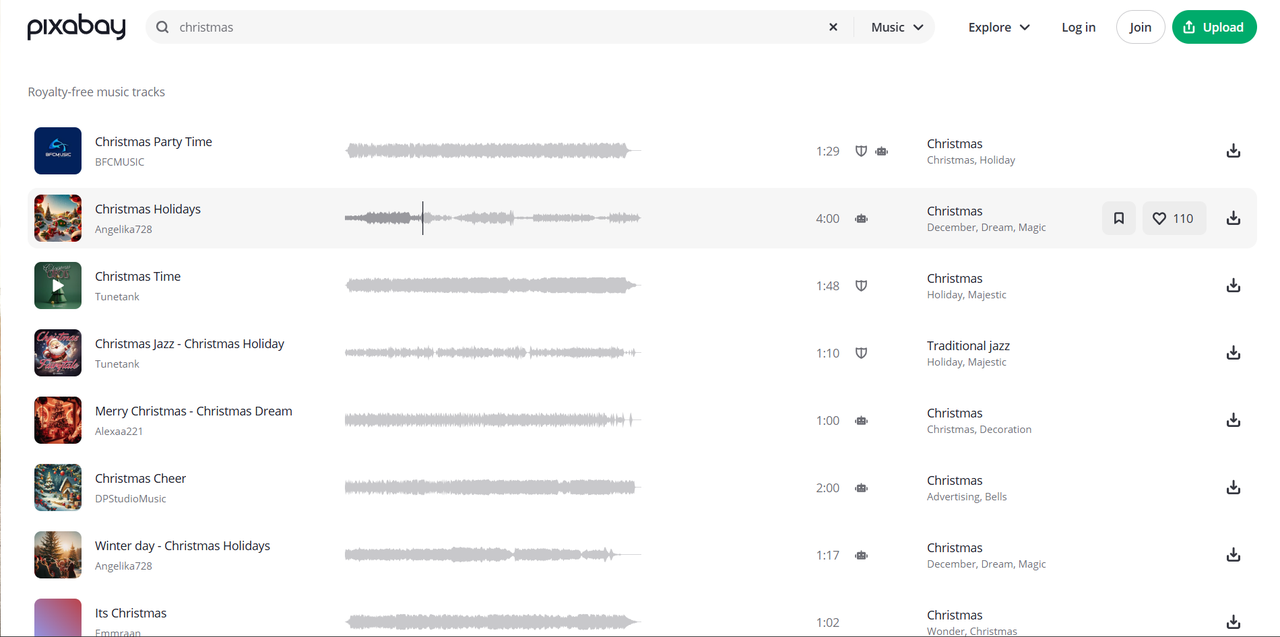
Task: Click the AI-generated robot icon for Merry Christmas
Action: coord(861,420)
